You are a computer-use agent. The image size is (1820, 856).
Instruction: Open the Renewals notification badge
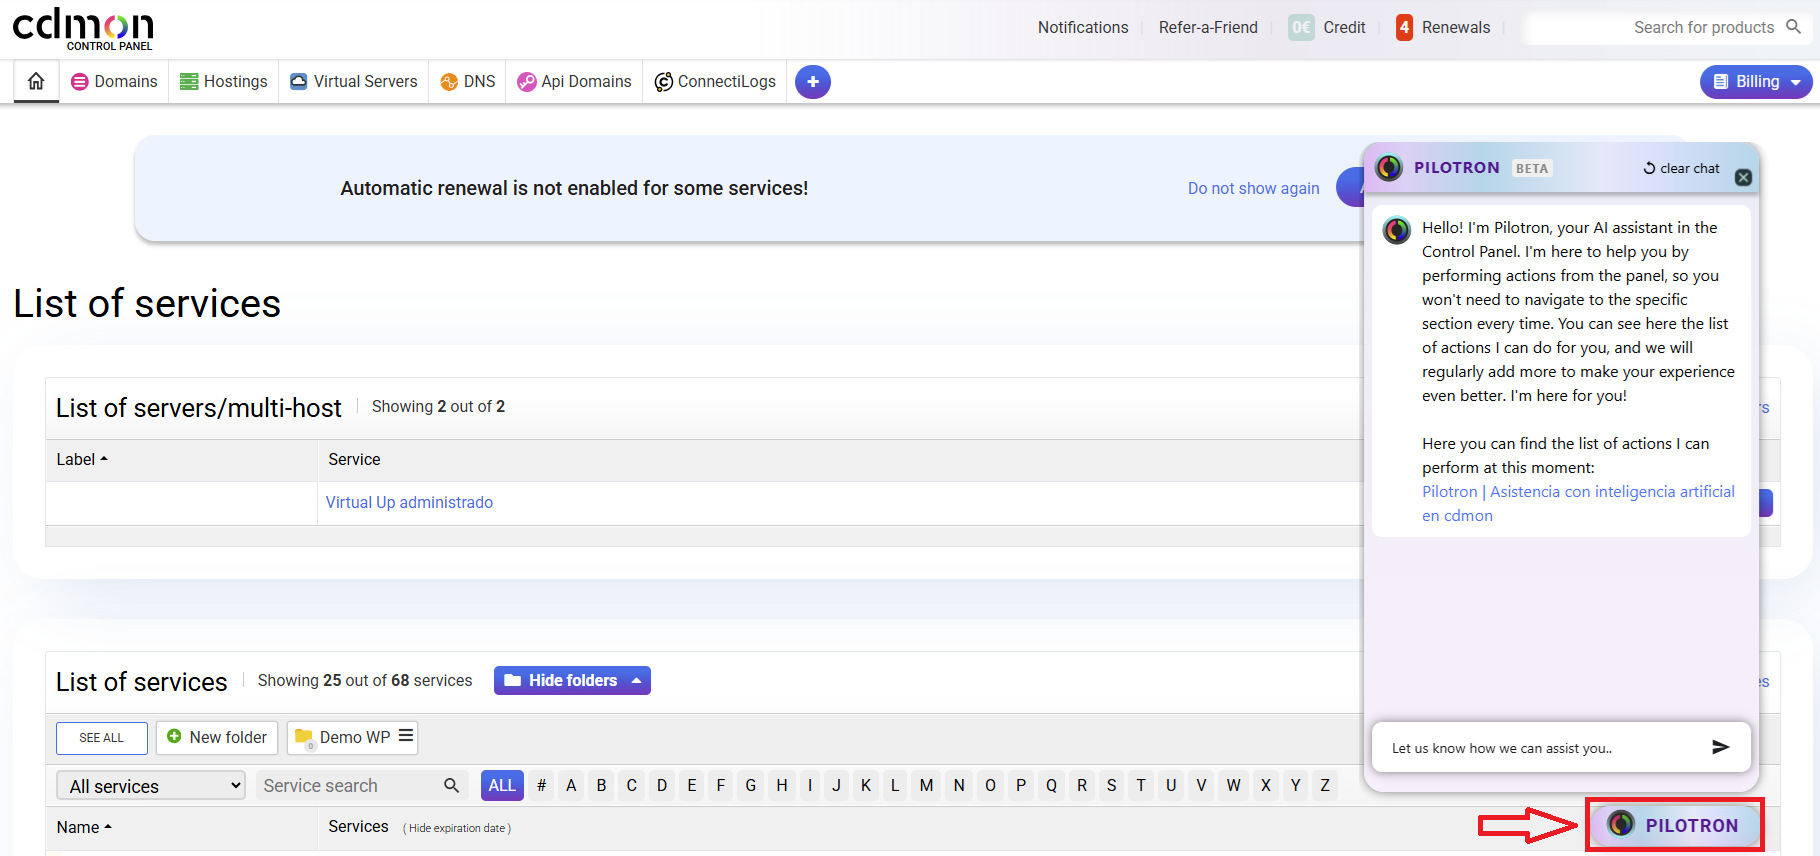point(1404,28)
